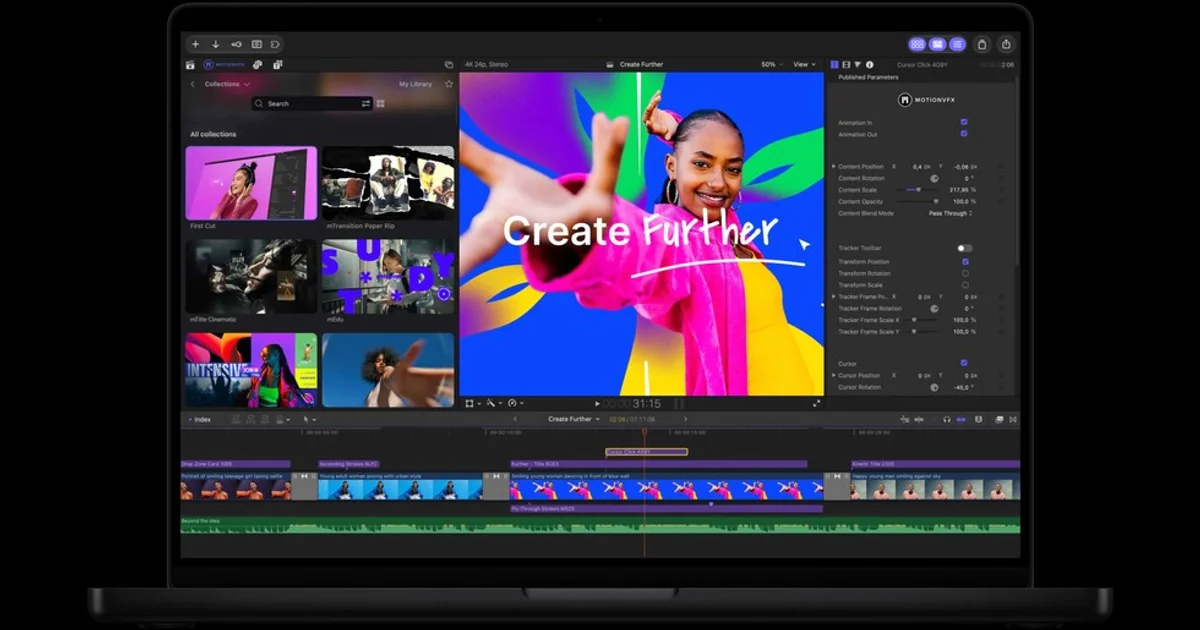This screenshot has width=1200, height=630.
Task: Open the View options dropdown
Action: tap(804, 64)
